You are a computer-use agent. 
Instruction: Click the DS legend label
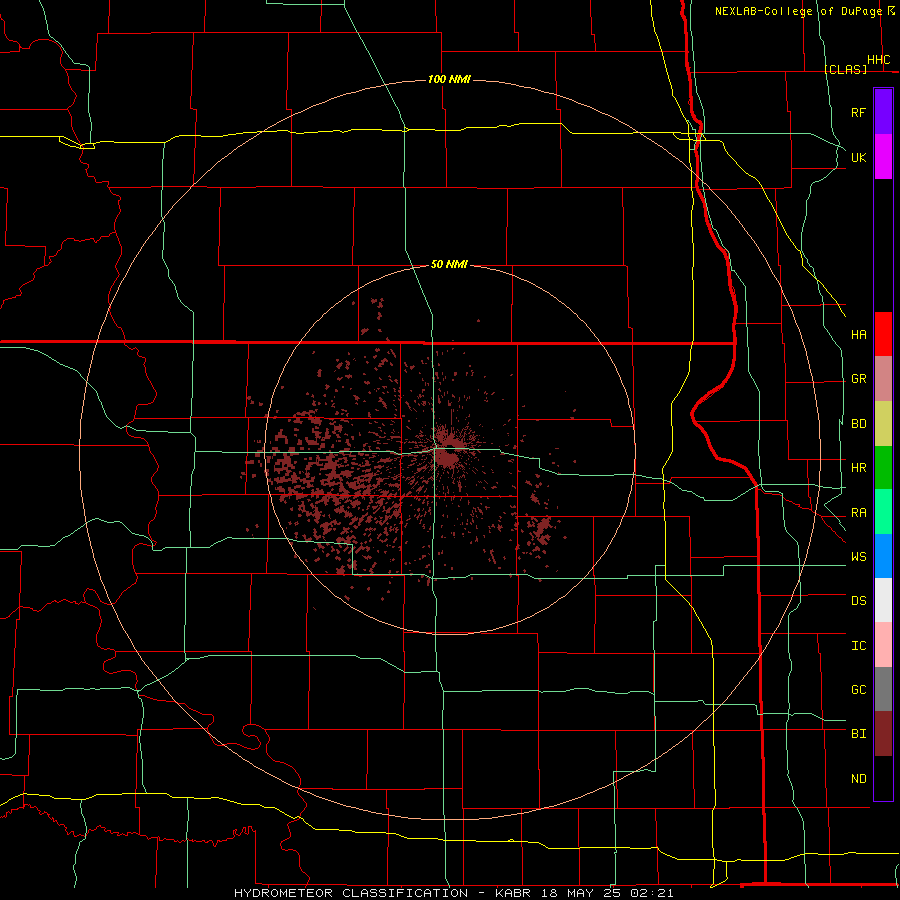(859, 601)
